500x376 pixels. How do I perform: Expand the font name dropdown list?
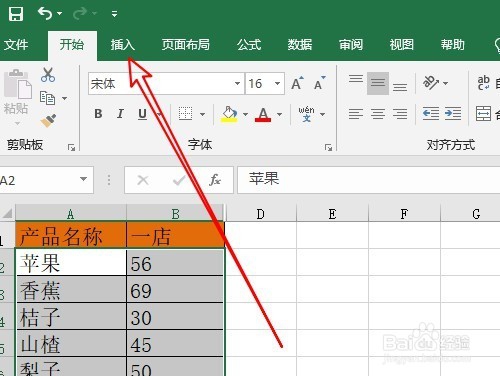(x=237, y=83)
